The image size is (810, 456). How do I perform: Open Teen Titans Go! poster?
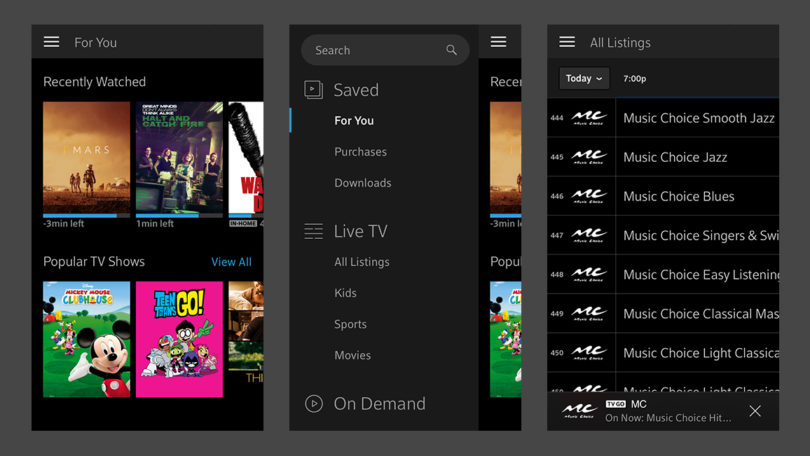[179, 339]
